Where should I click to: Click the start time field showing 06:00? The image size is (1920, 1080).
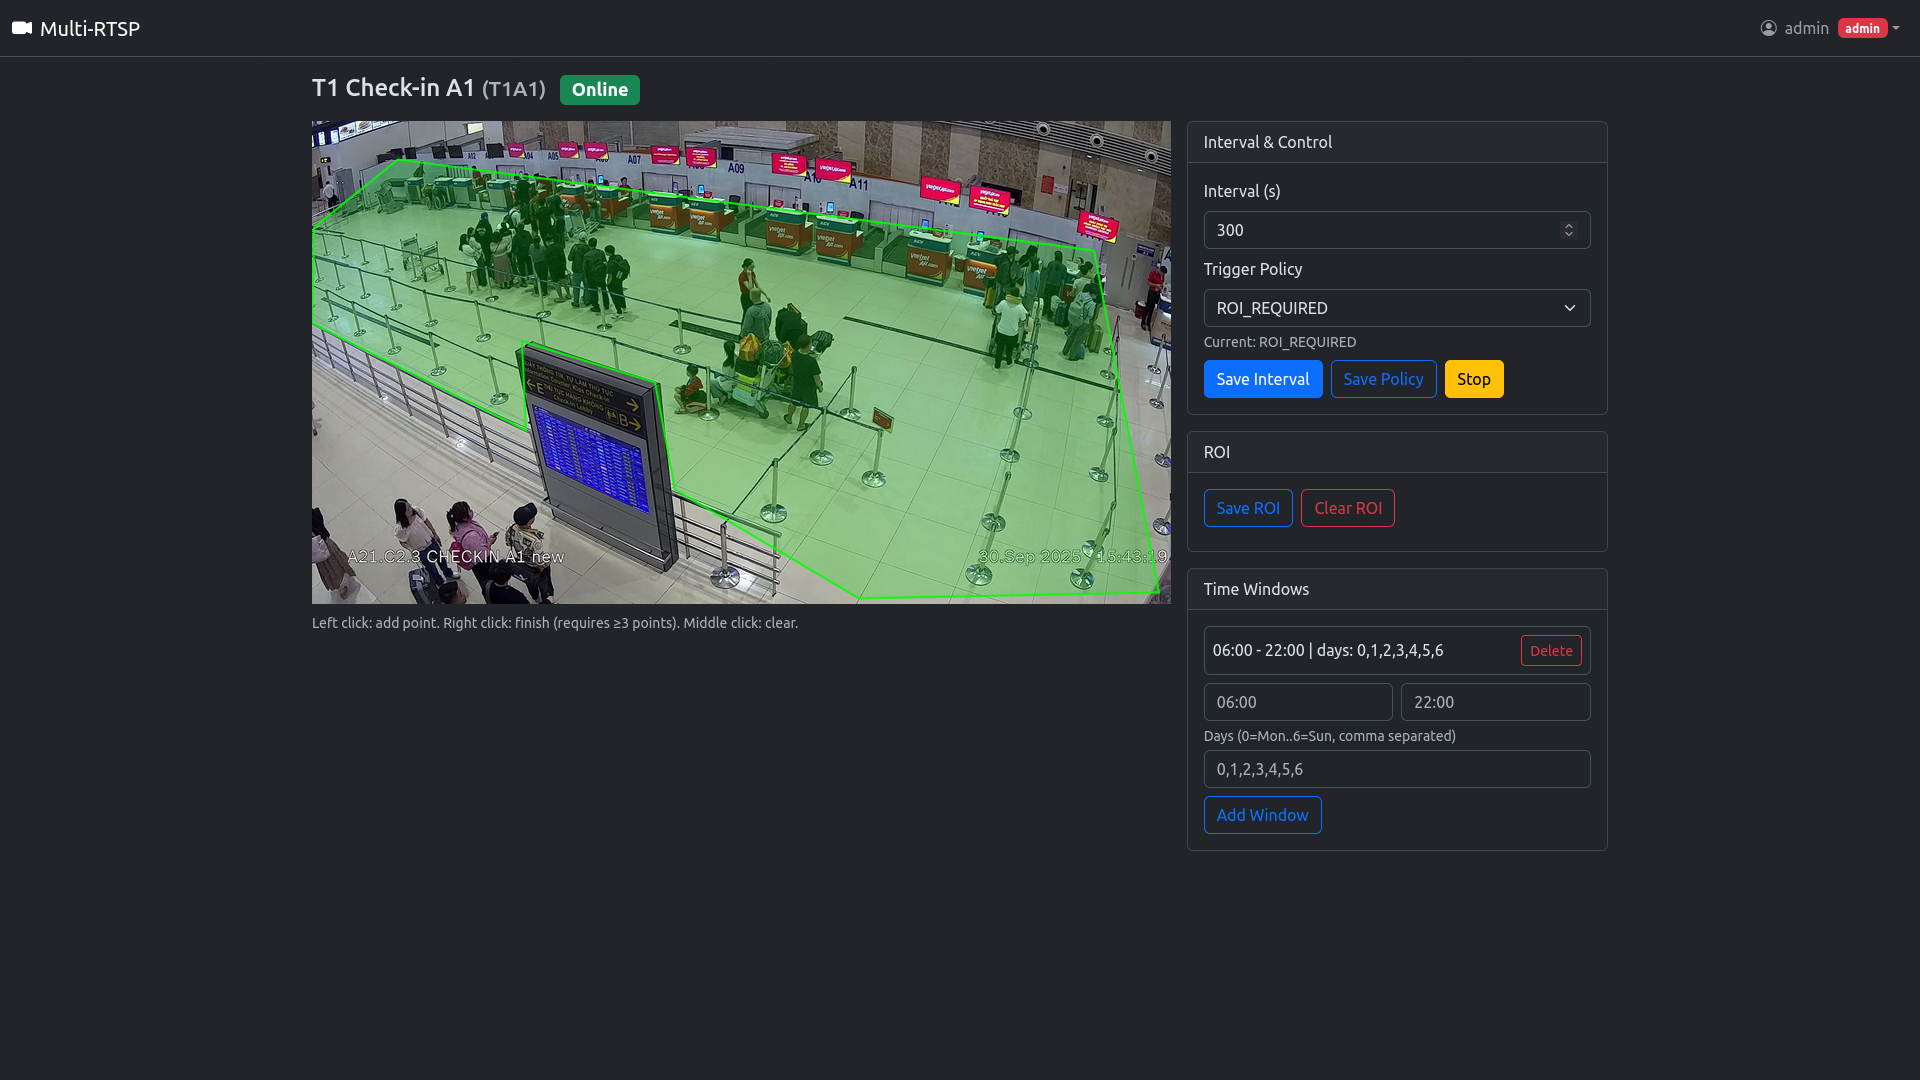[1297, 702]
